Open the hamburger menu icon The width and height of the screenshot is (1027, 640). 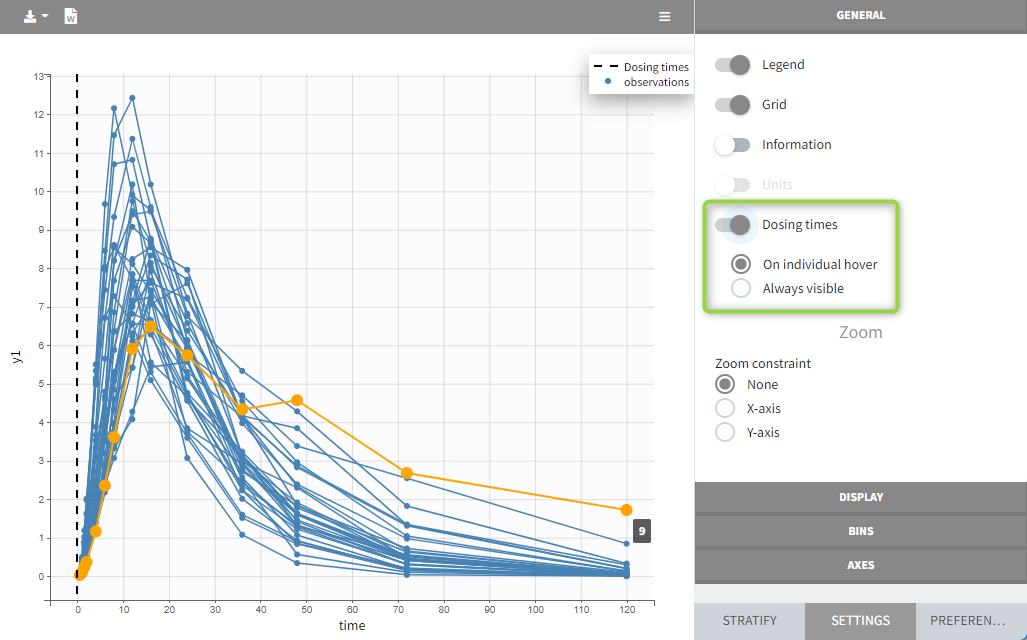click(665, 17)
